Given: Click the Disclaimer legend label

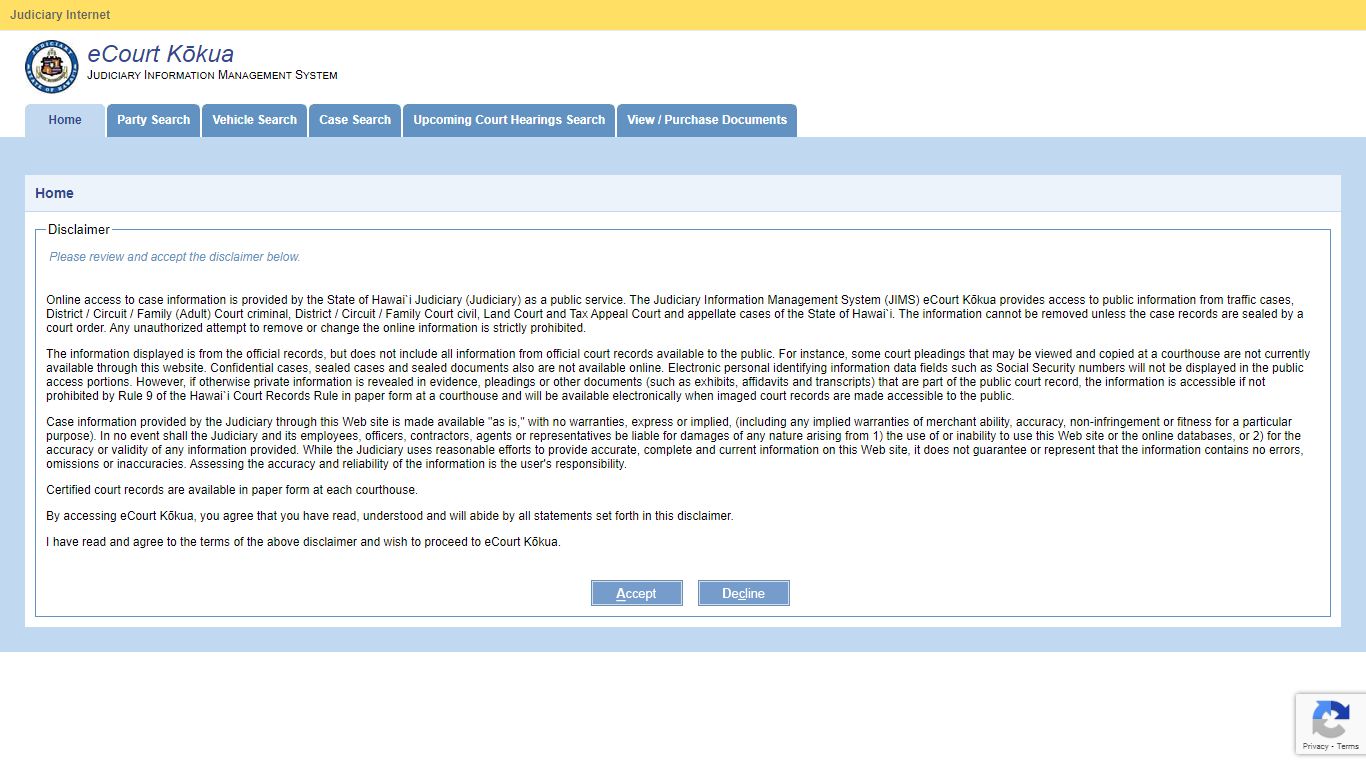Looking at the screenshot, I should pyautogui.click(x=79, y=230).
